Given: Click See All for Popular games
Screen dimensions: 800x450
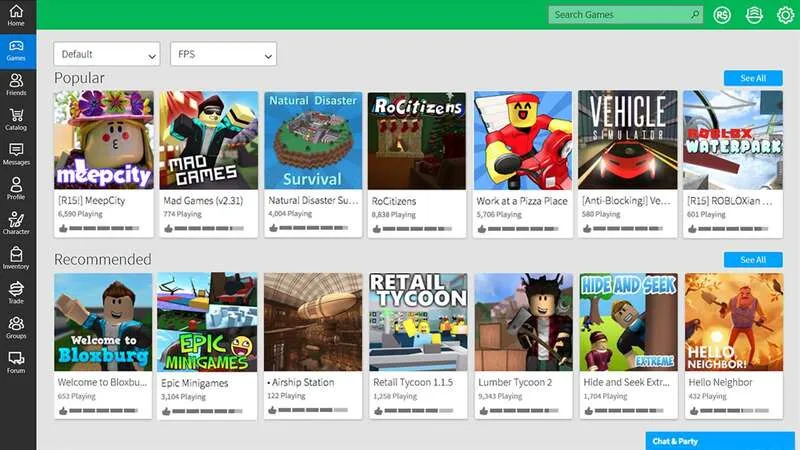Looking at the screenshot, I should (x=753, y=78).
